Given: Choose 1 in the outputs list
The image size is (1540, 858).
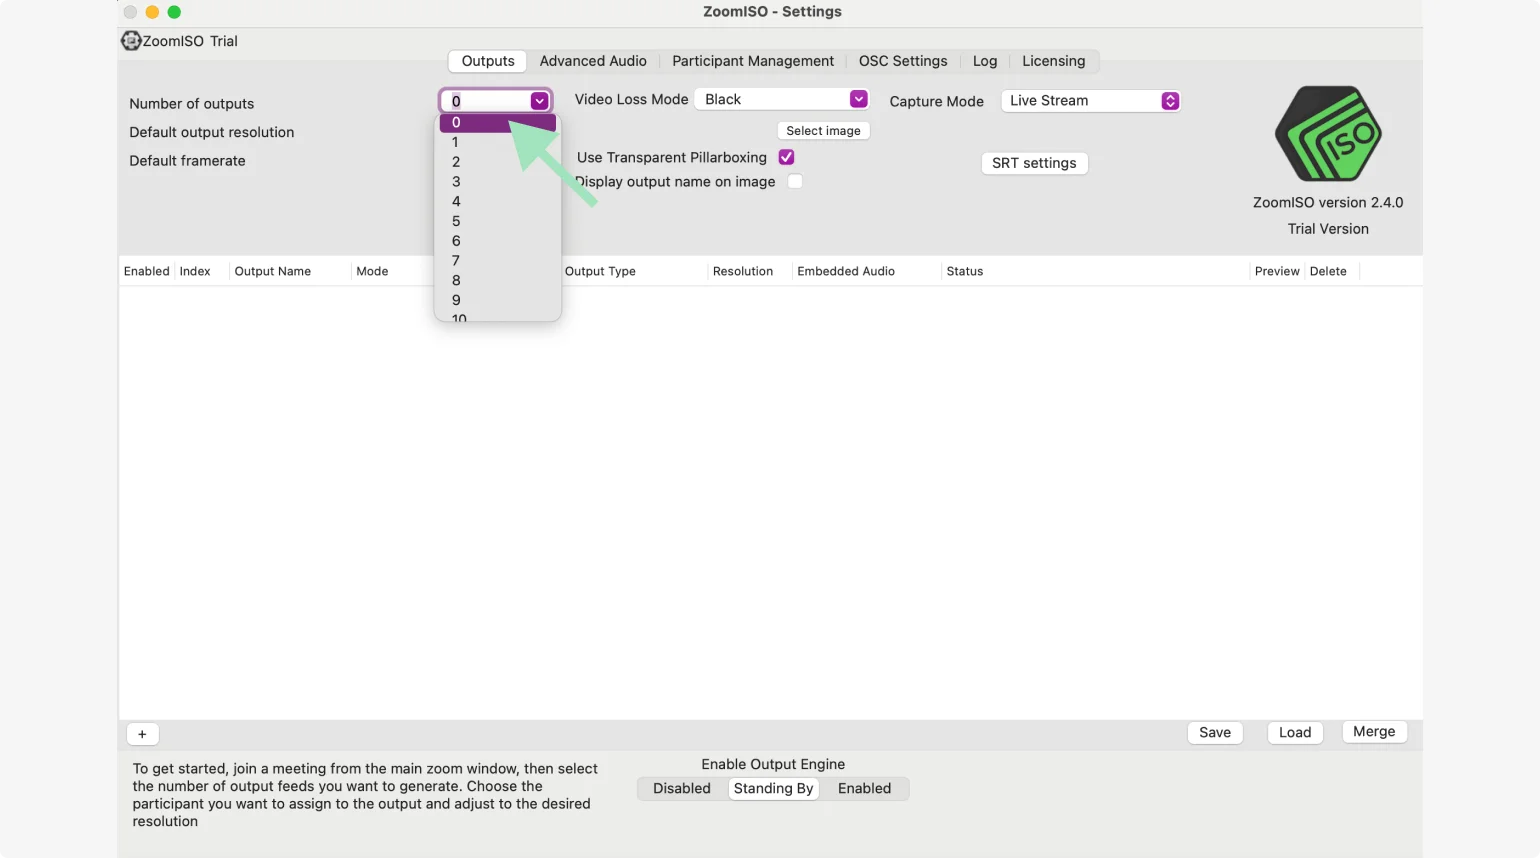Looking at the screenshot, I should [498, 142].
